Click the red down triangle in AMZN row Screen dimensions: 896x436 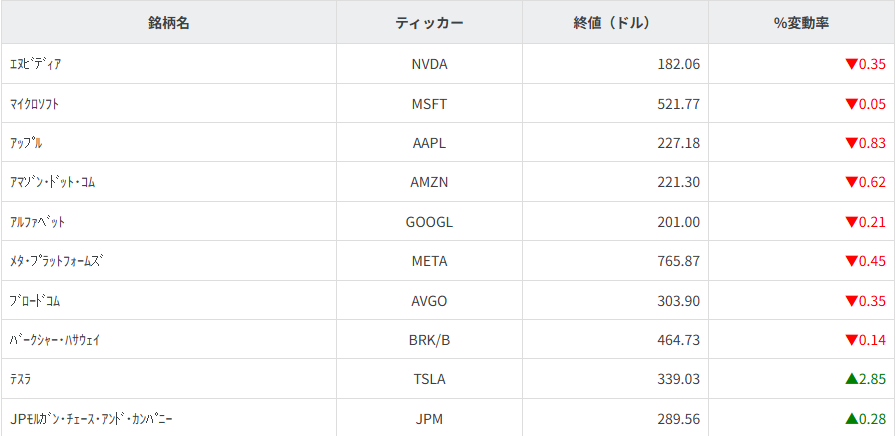pyautogui.click(x=851, y=182)
